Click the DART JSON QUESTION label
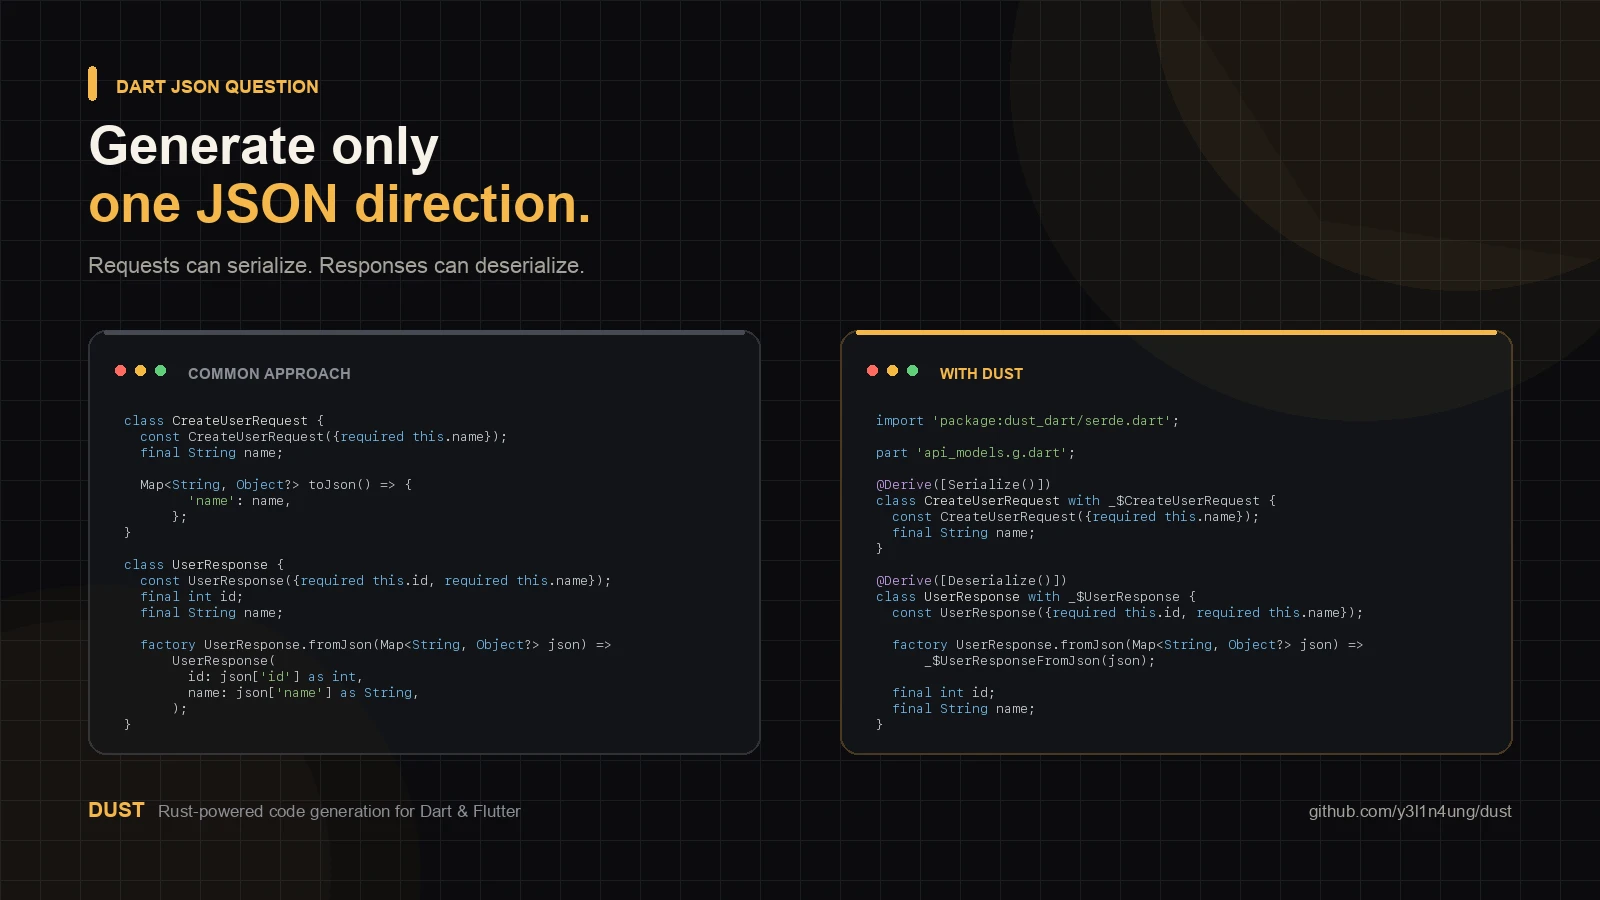Image resolution: width=1600 pixels, height=900 pixels. coord(217,87)
